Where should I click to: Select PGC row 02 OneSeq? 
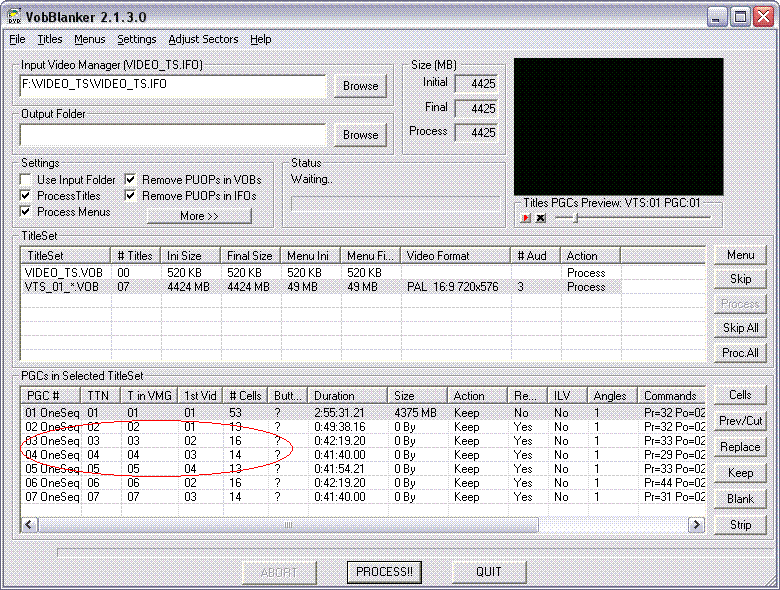coord(363,427)
